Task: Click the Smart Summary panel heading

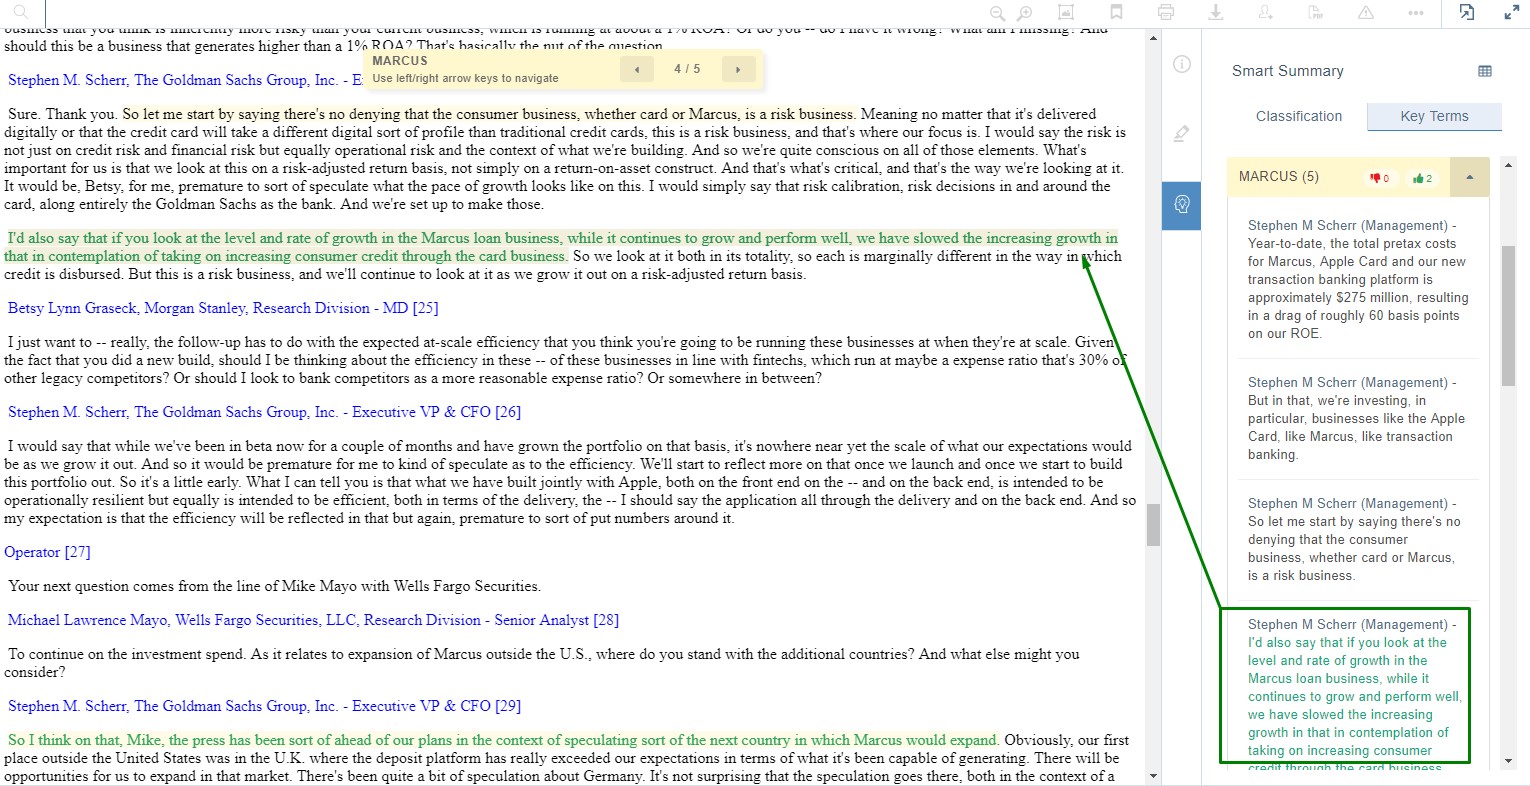Action: (x=1287, y=71)
